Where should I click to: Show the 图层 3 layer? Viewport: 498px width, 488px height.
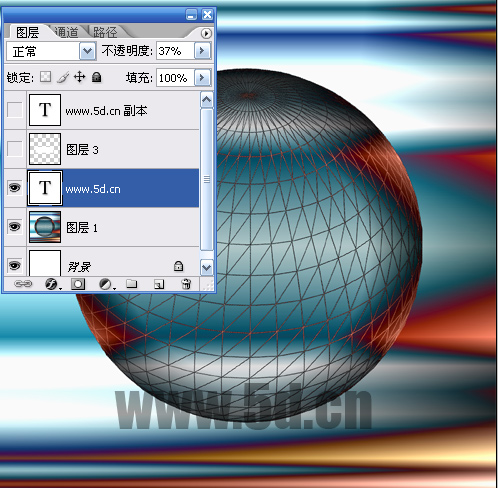coord(15,149)
